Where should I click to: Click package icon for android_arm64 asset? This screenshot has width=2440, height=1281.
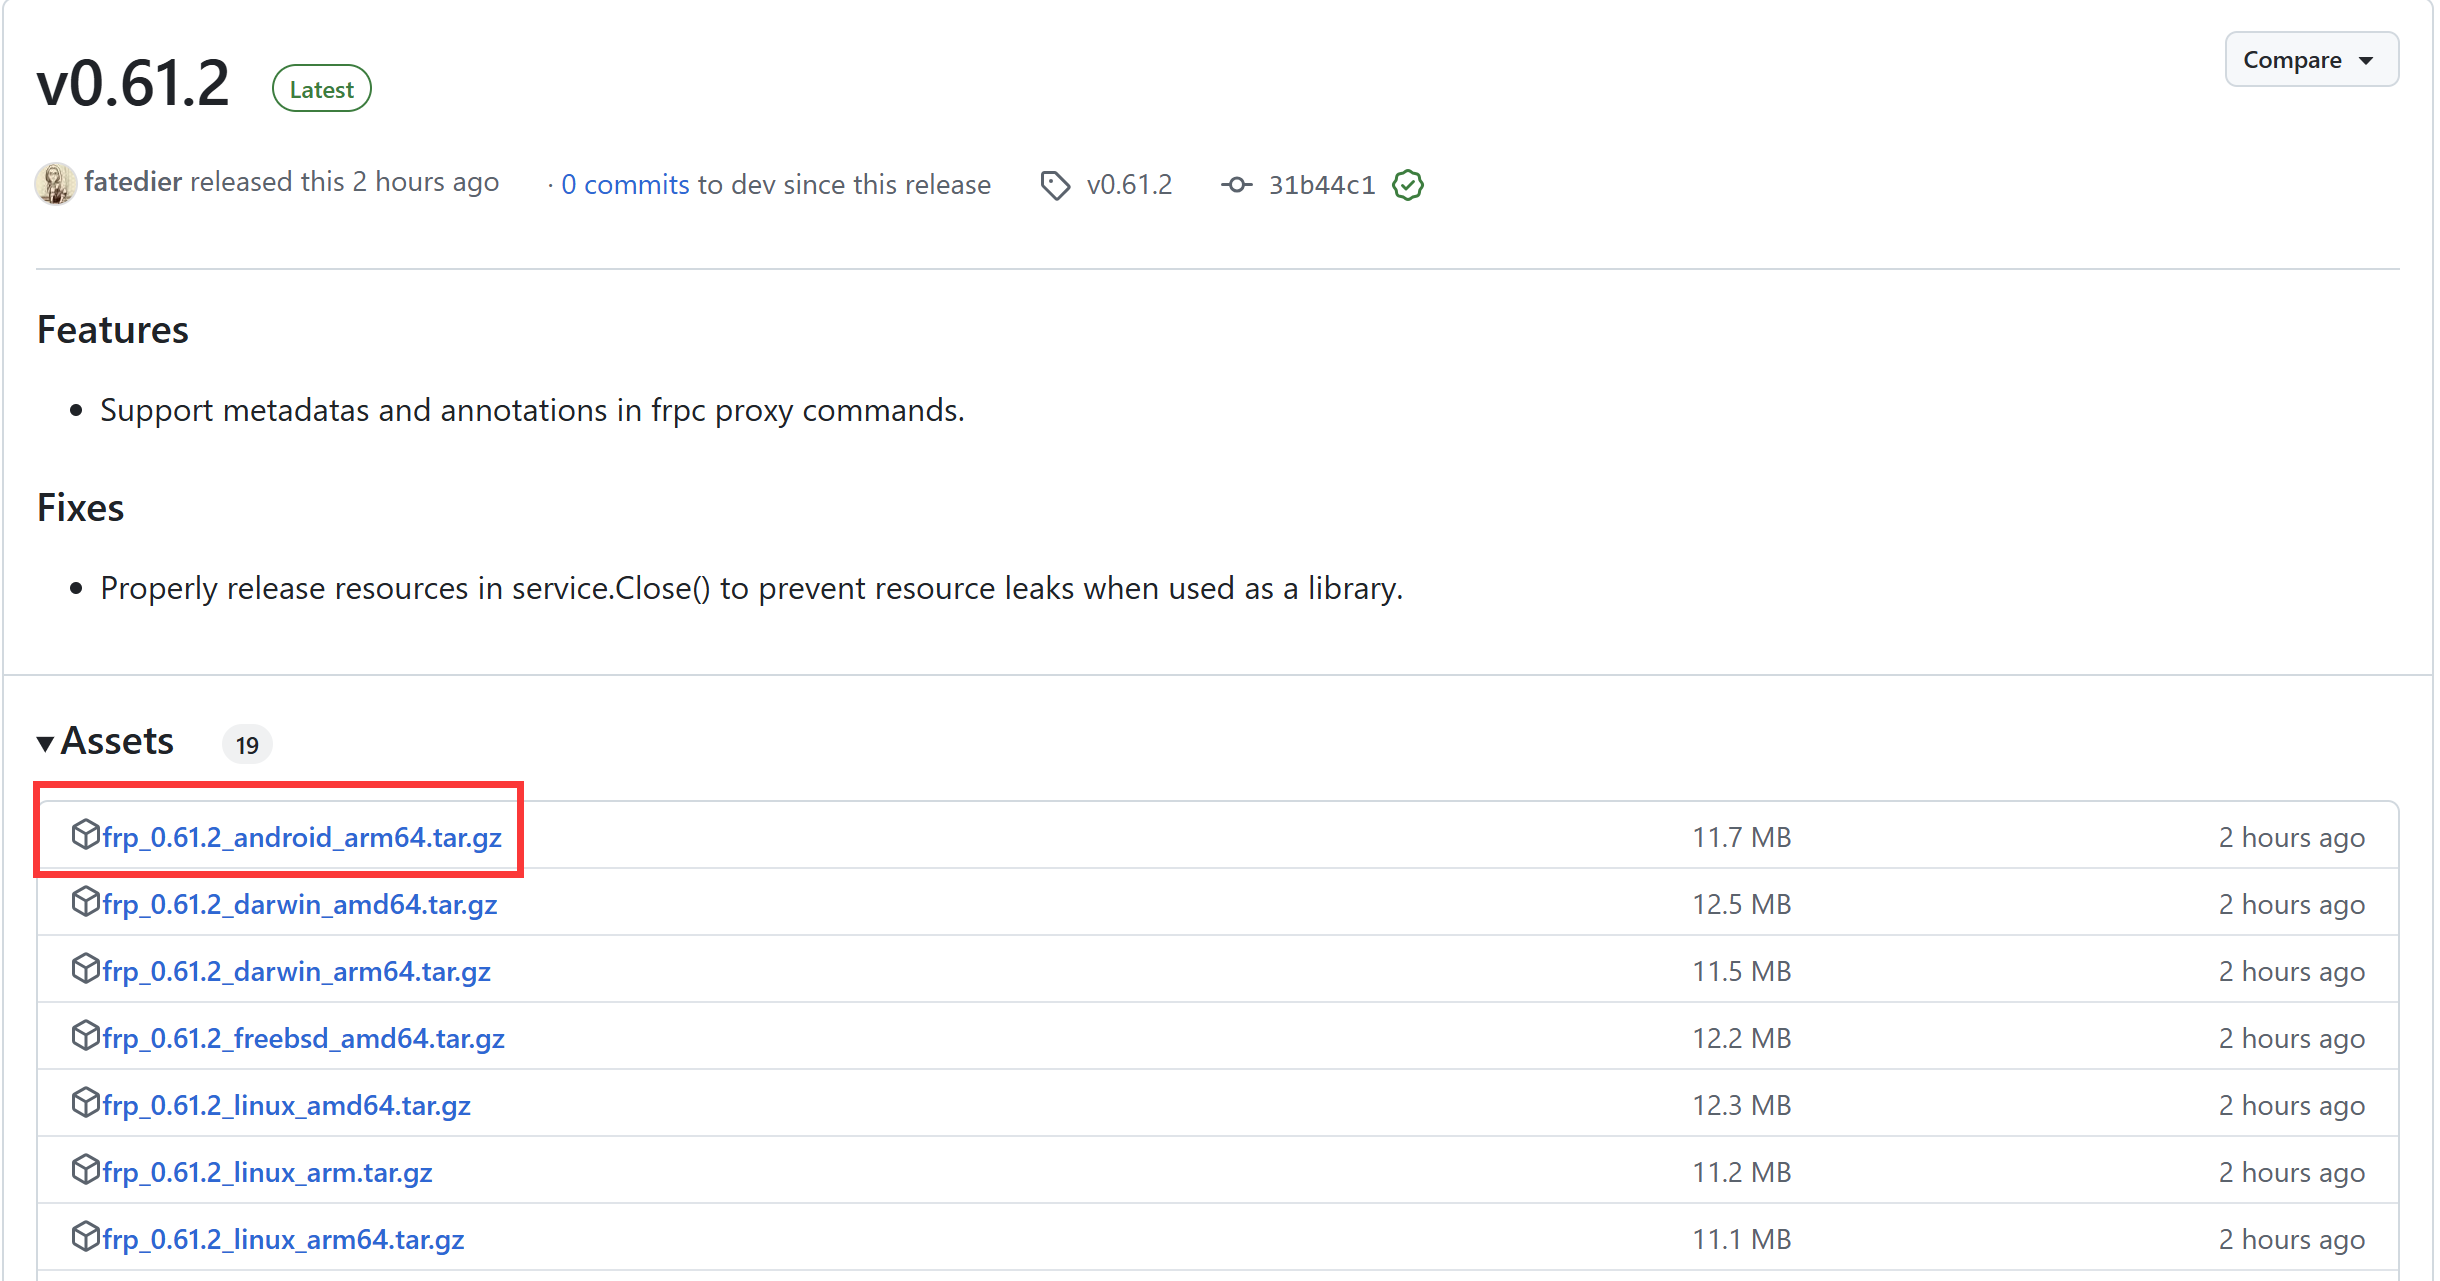click(85, 834)
